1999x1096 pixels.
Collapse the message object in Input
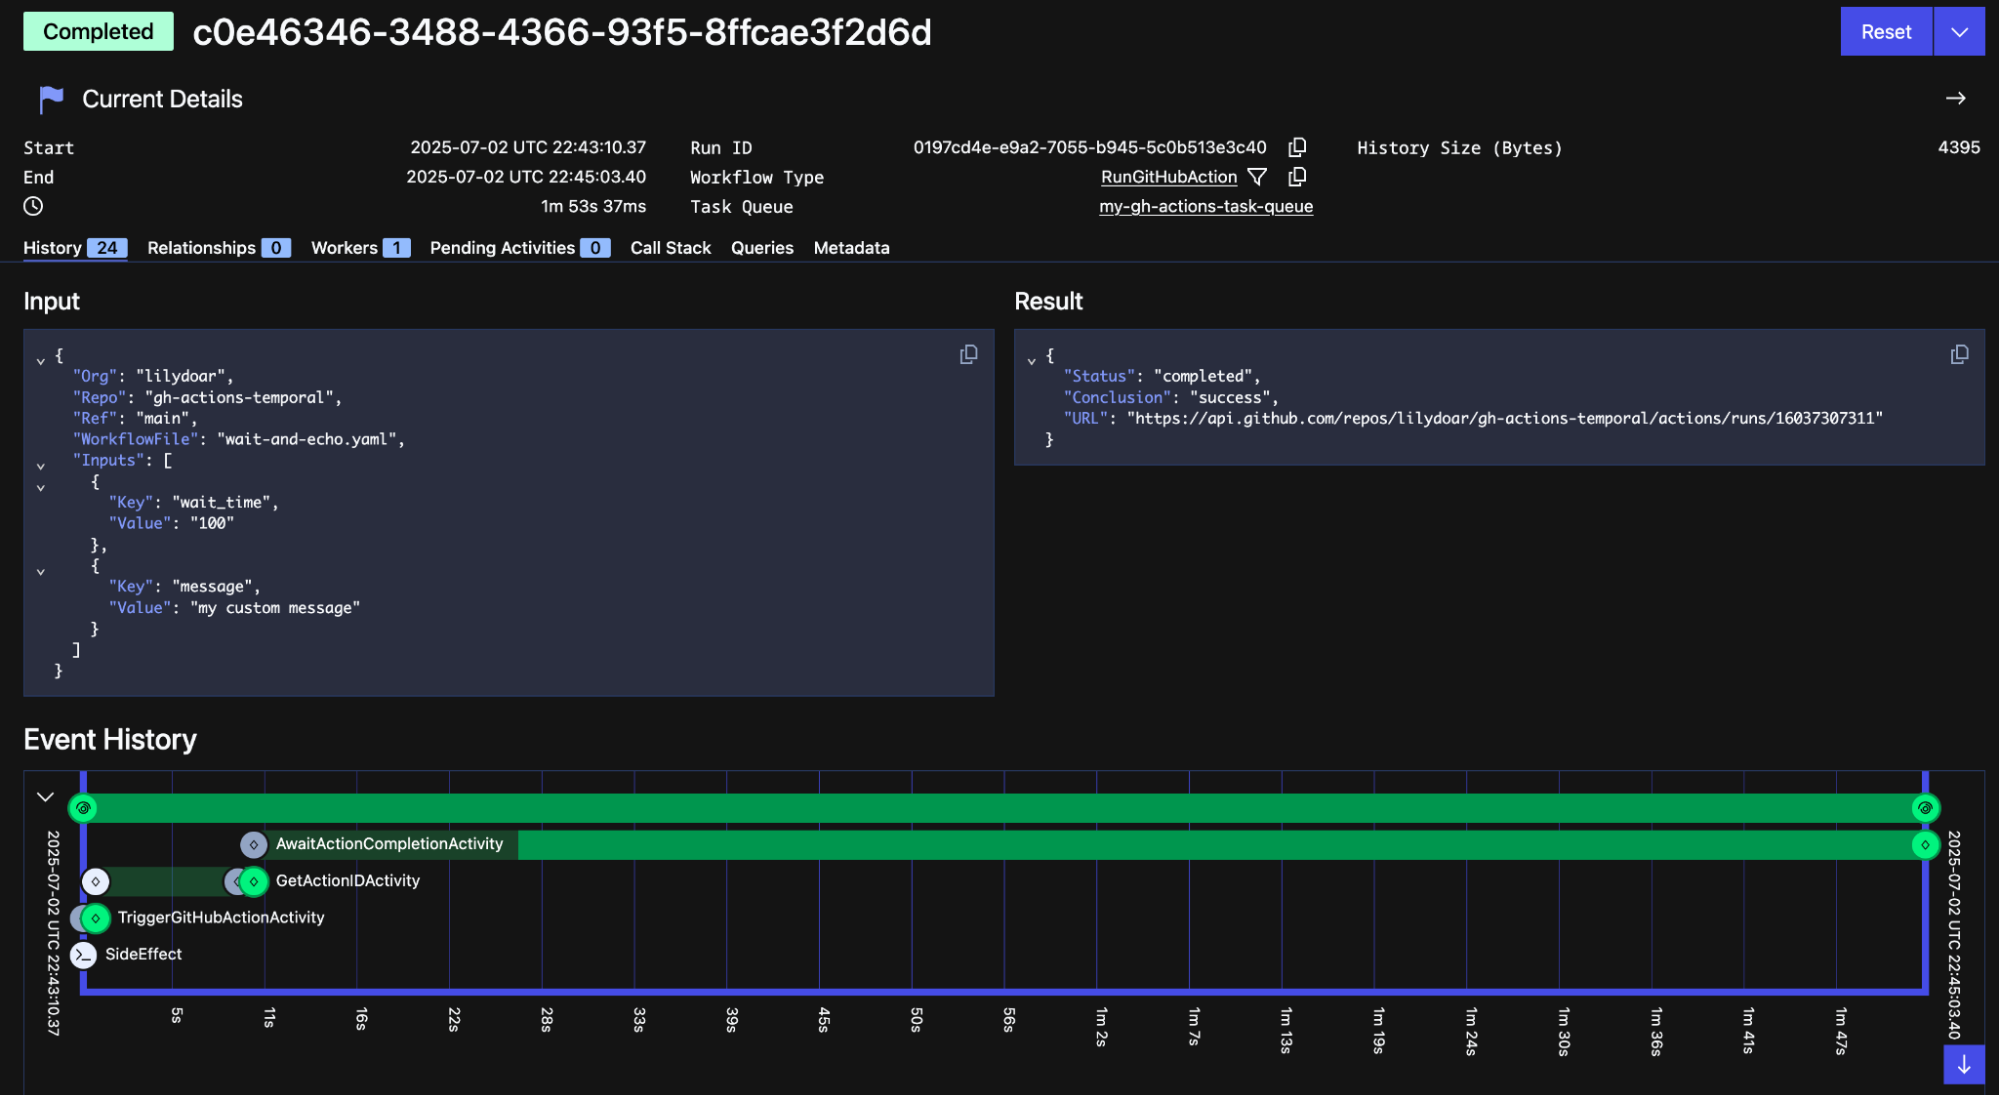(x=40, y=572)
